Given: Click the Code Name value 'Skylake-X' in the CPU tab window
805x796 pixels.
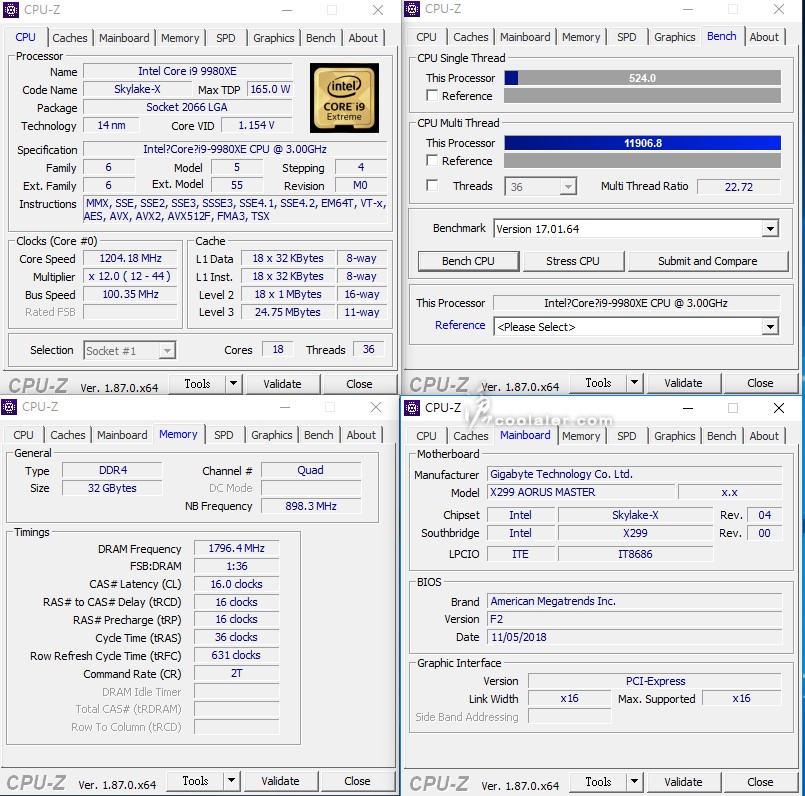Looking at the screenshot, I should [137, 89].
